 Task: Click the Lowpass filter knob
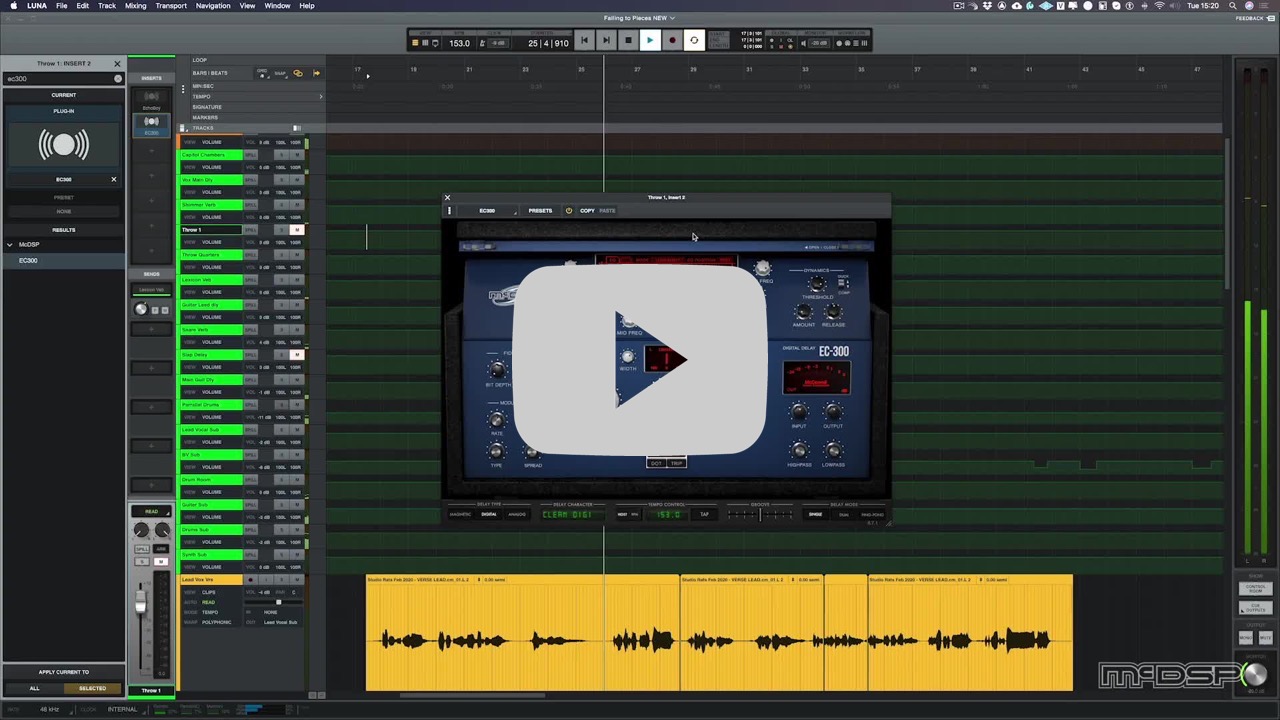pyautogui.click(x=832, y=451)
